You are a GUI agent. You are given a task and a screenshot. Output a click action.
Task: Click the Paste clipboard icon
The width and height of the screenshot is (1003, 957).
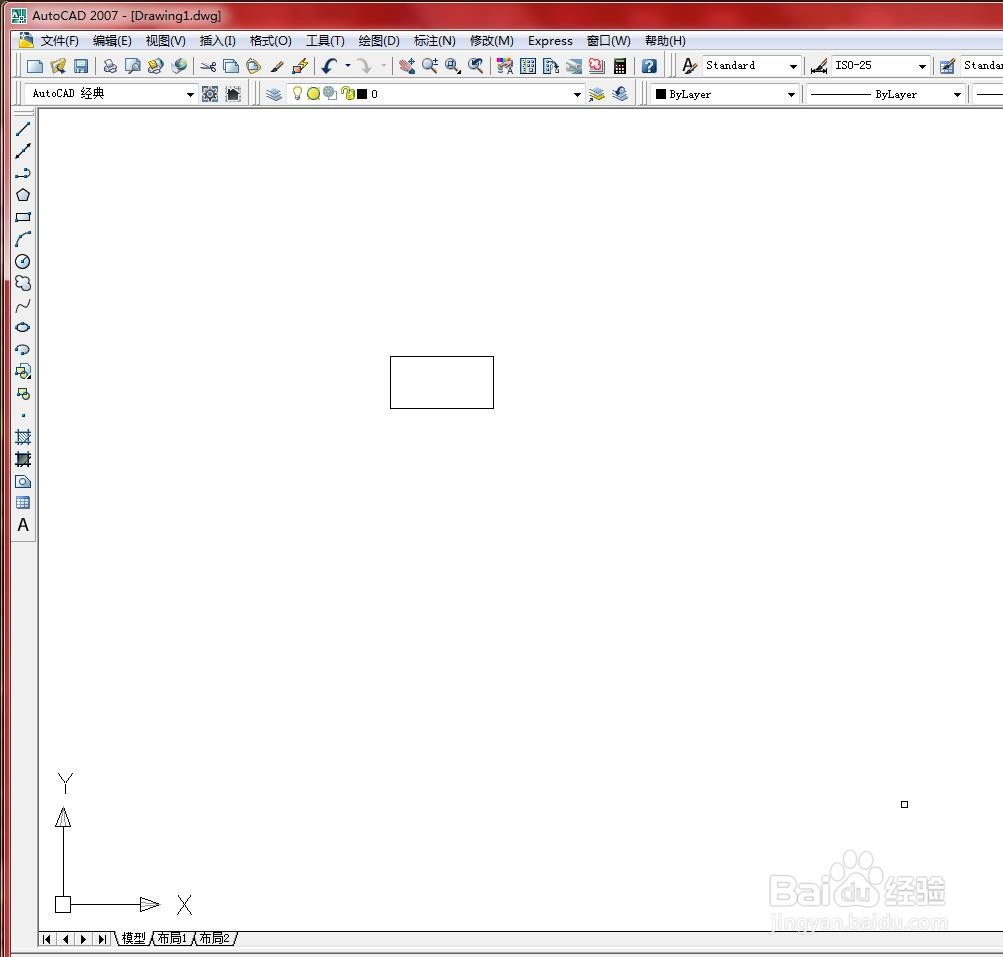pos(253,66)
